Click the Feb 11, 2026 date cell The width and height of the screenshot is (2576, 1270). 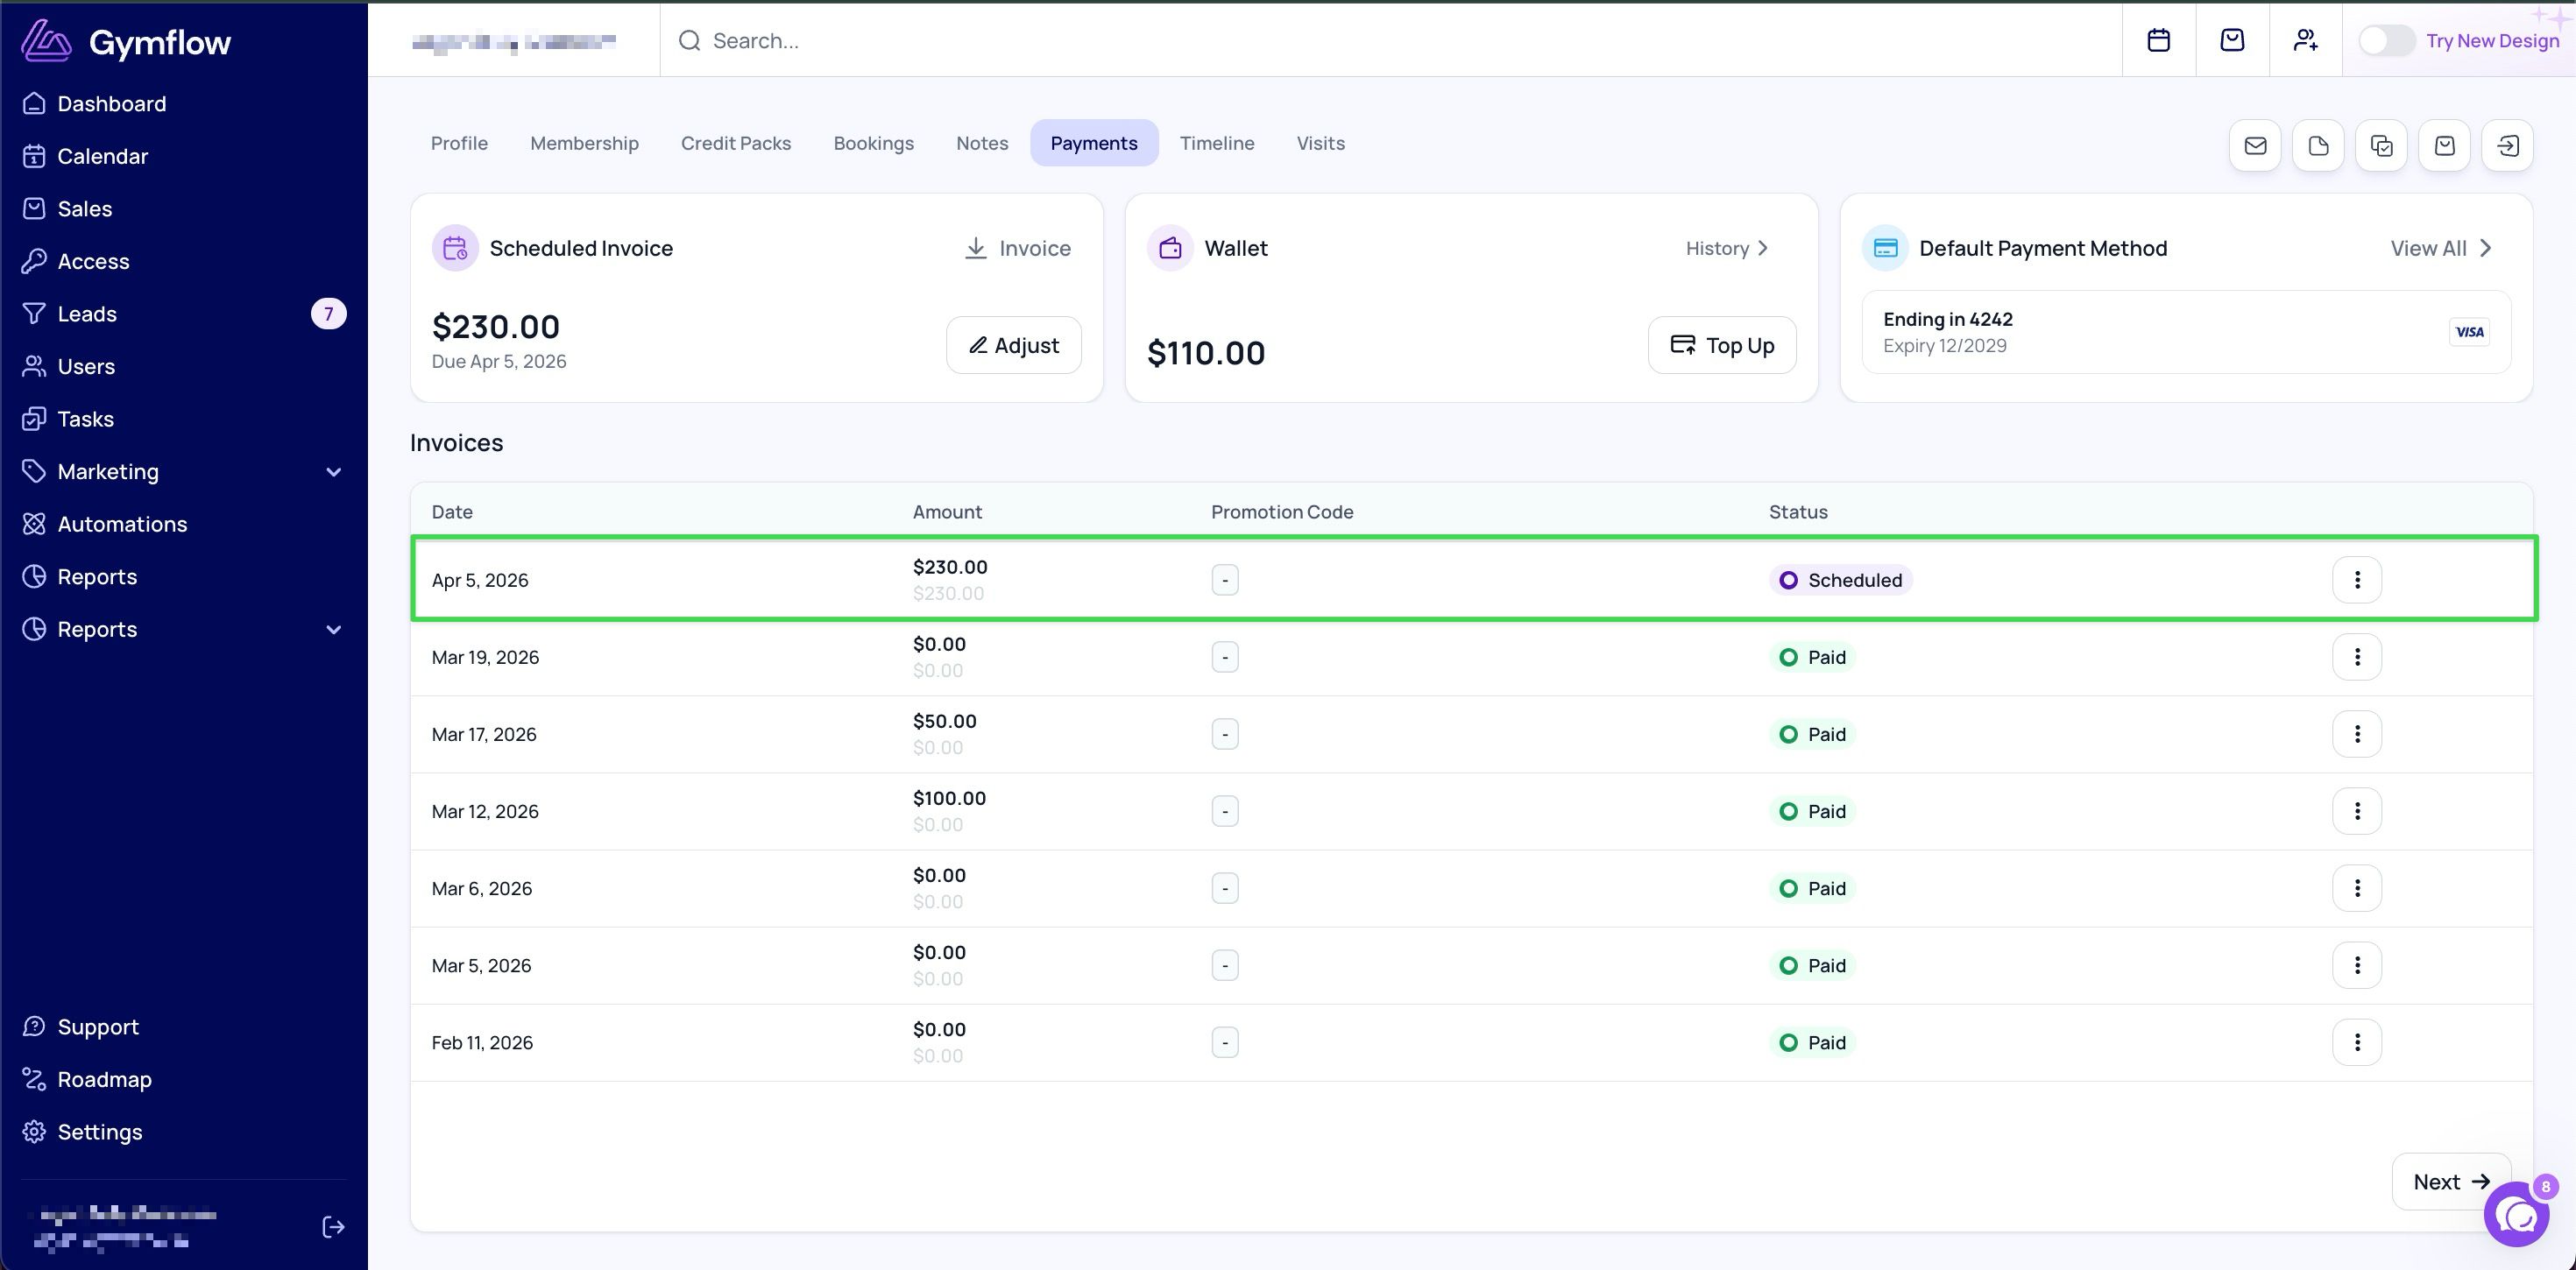tap(482, 1042)
